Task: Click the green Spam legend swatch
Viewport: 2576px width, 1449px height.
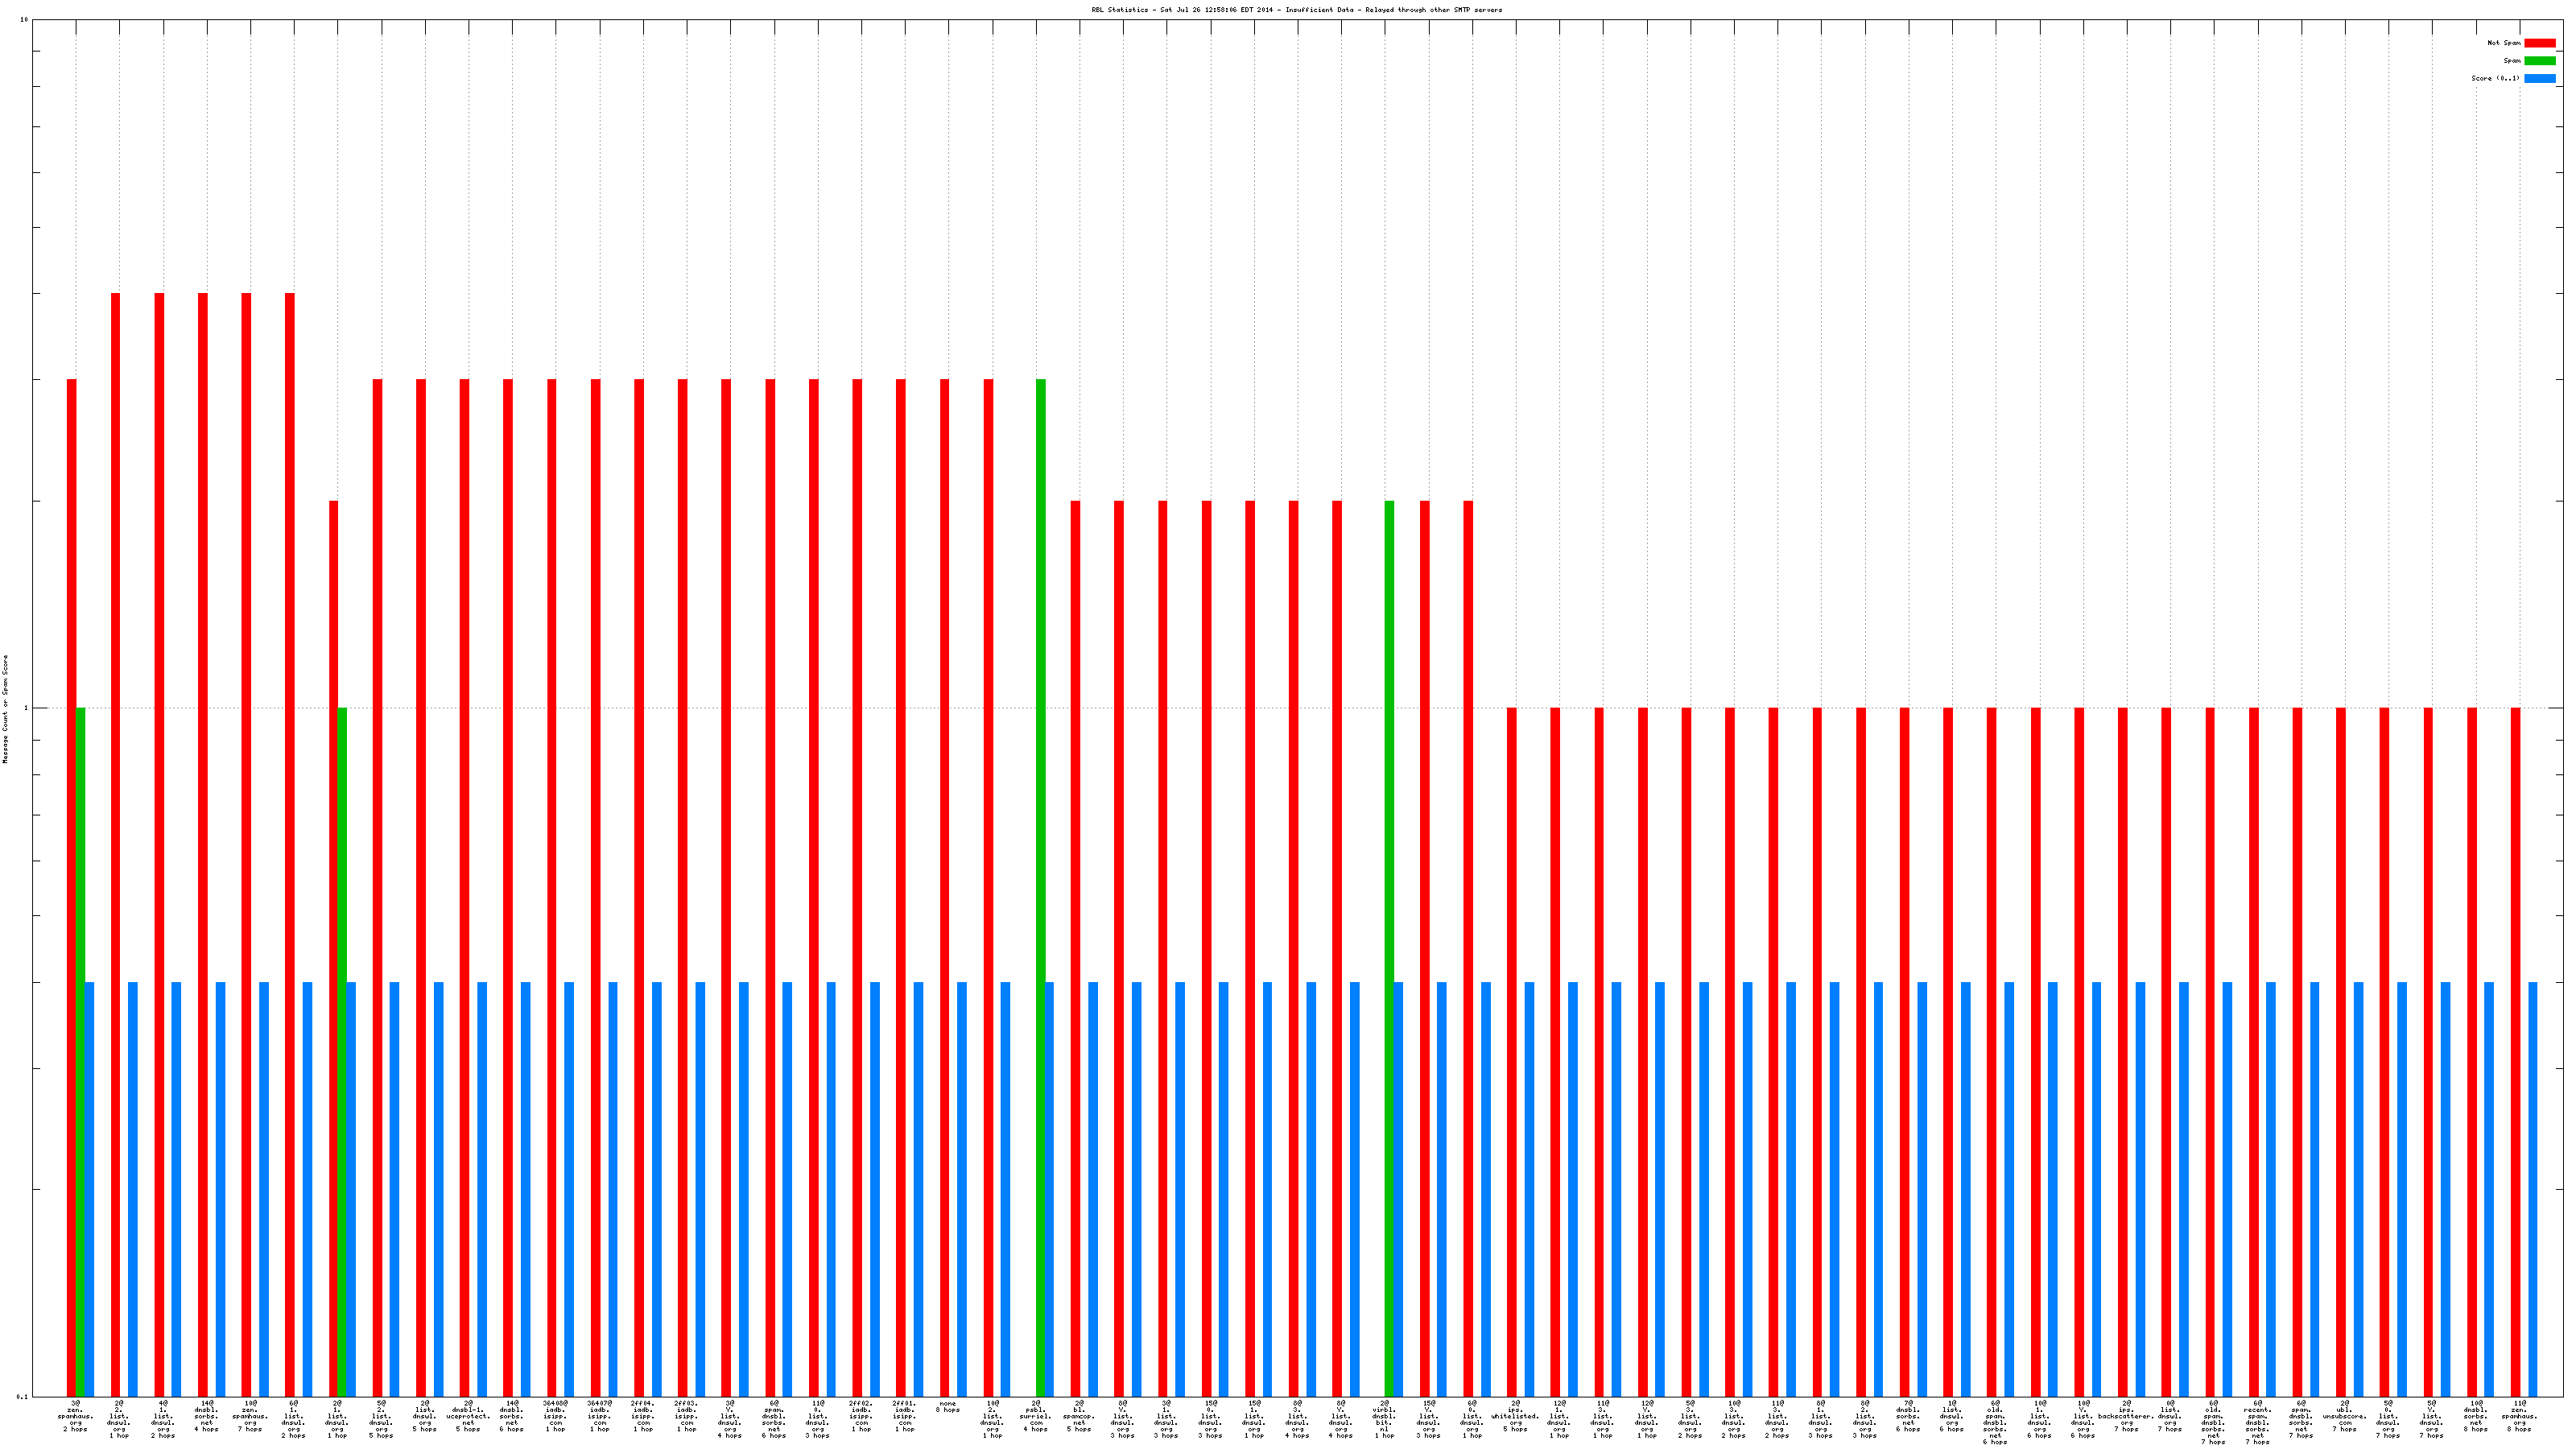Action: click(x=2539, y=61)
